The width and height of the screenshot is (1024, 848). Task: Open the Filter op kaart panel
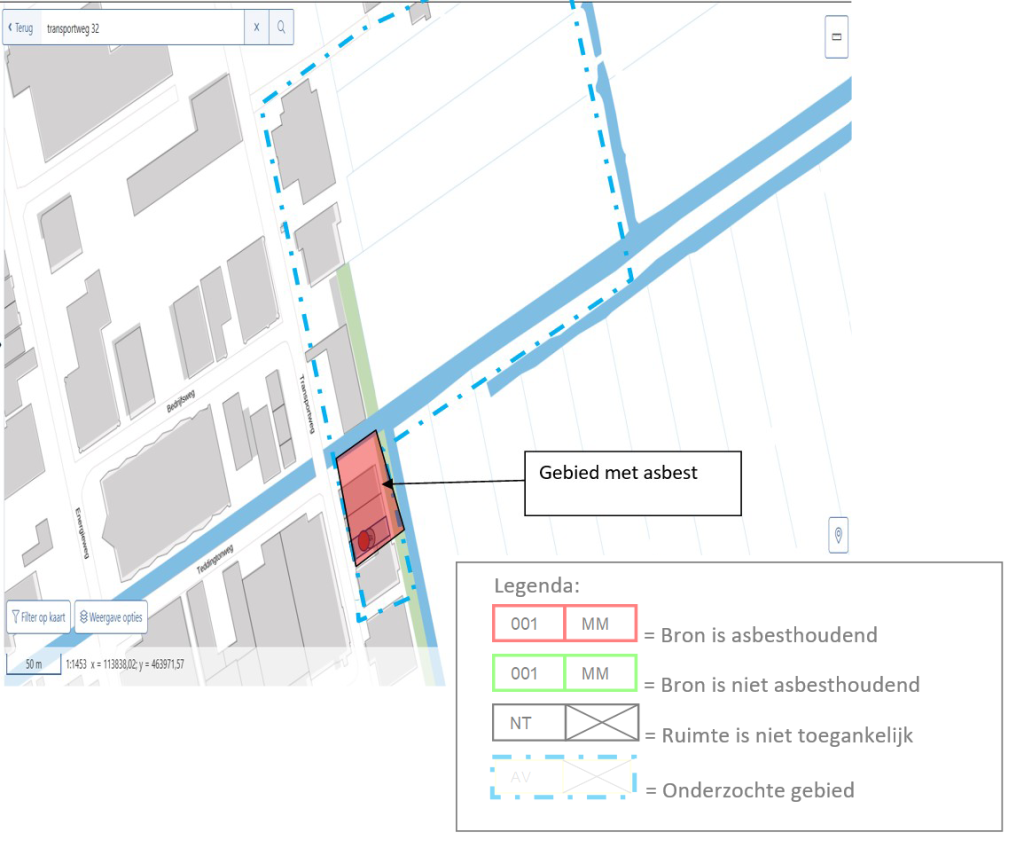38,617
